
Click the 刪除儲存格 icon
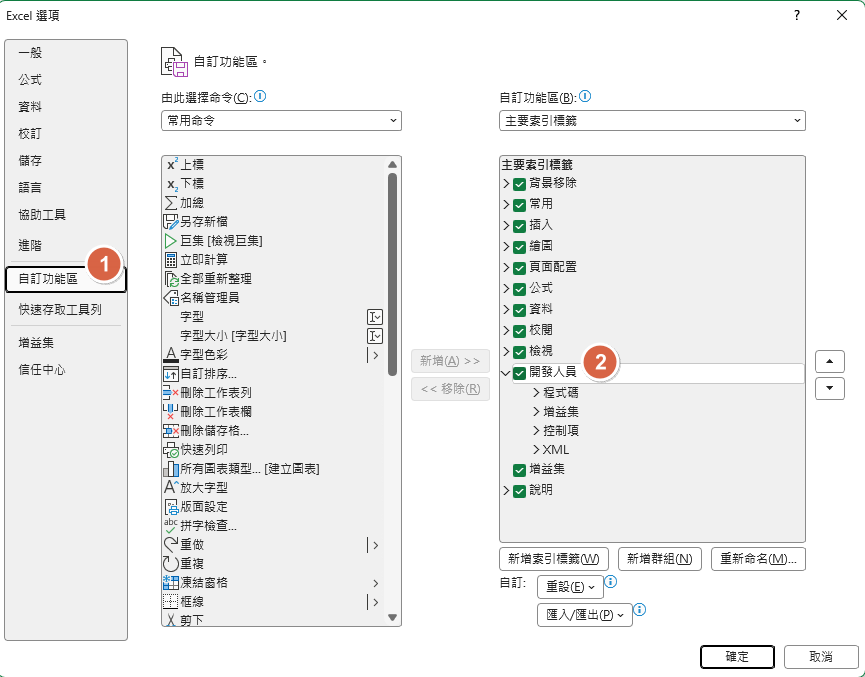171,431
